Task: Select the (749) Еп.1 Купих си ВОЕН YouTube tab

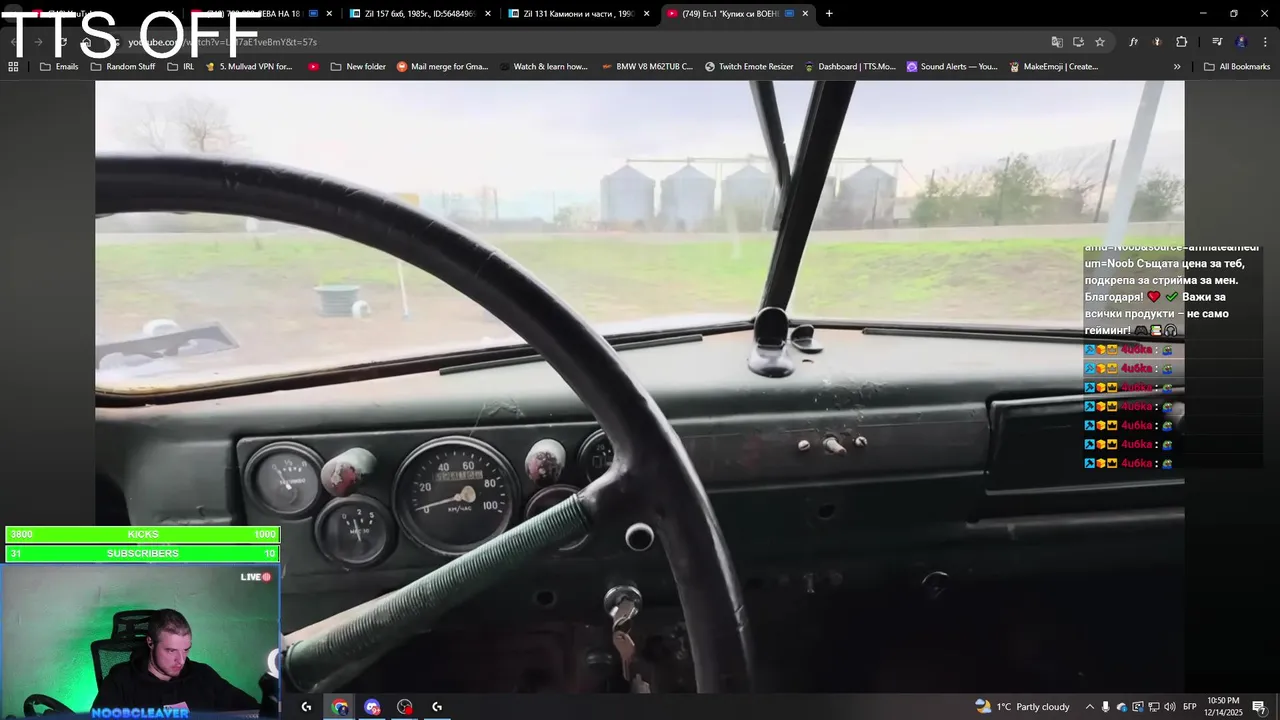Action: (737, 14)
